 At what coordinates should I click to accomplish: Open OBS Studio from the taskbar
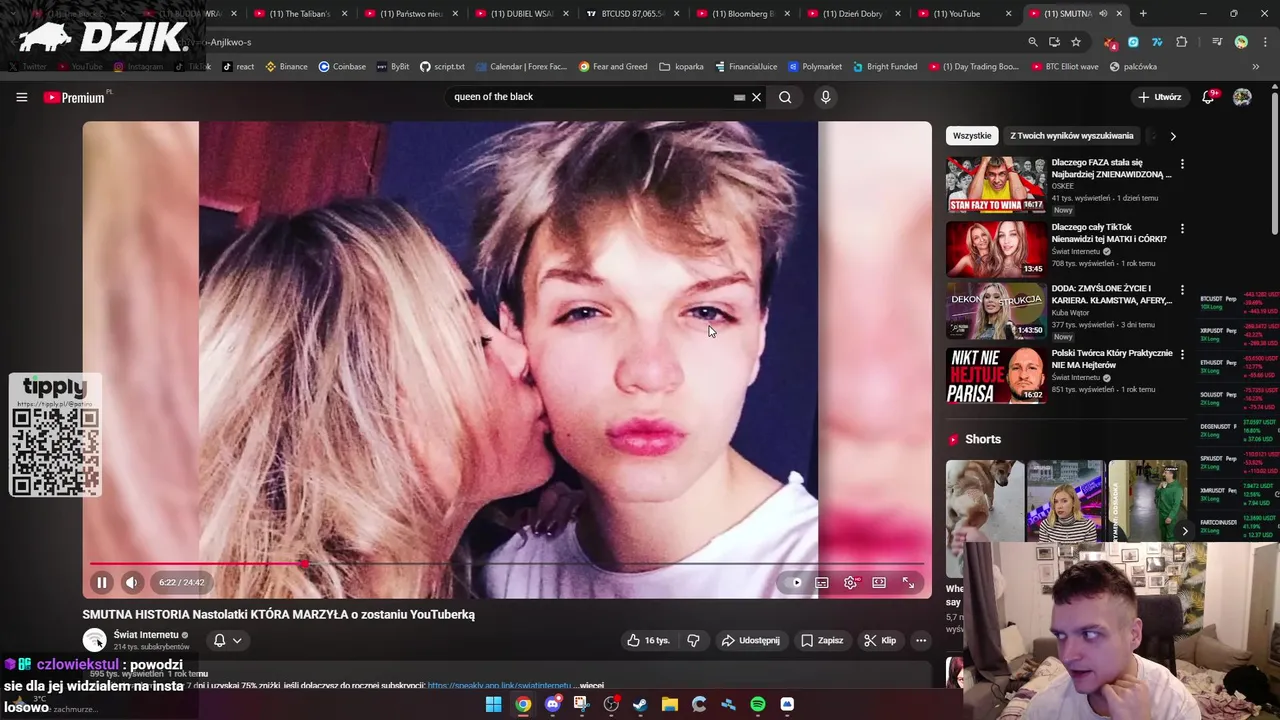click(x=611, y=704)
